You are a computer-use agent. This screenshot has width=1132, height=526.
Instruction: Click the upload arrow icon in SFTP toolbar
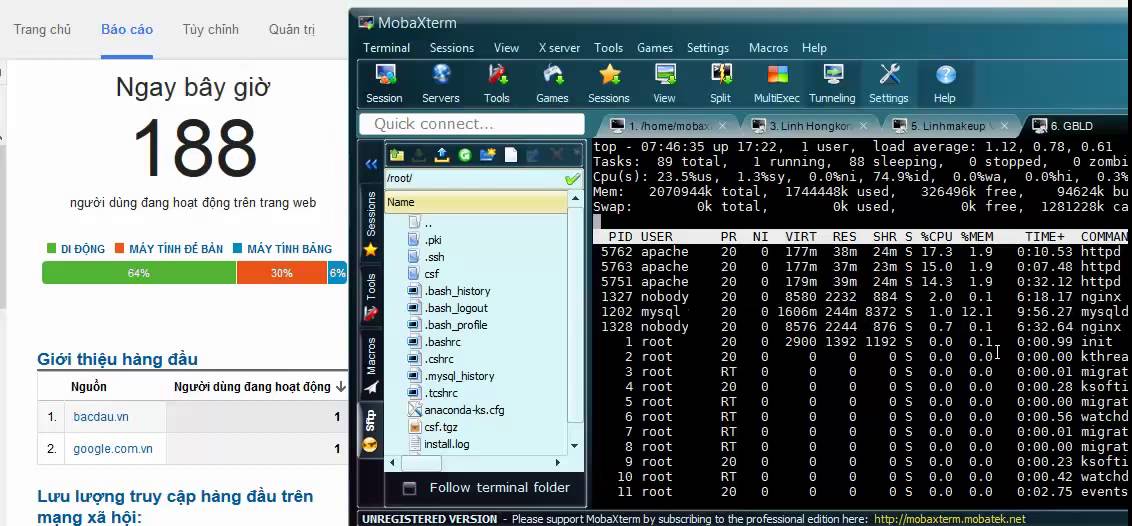pos(443,154)
